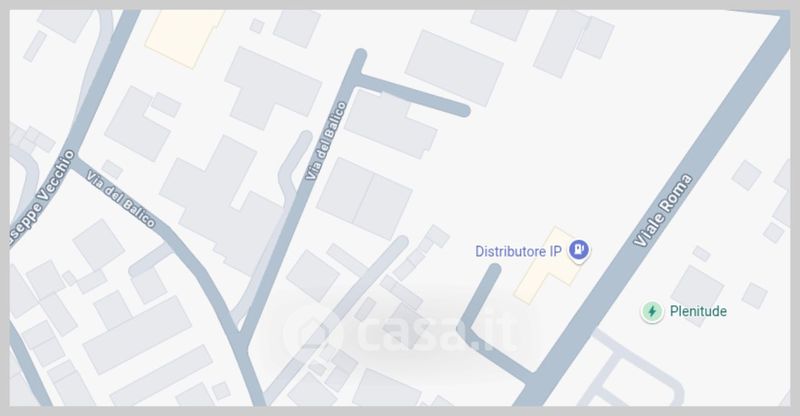Select the Plenitude EV charging marker icon

tap(652, 311)
